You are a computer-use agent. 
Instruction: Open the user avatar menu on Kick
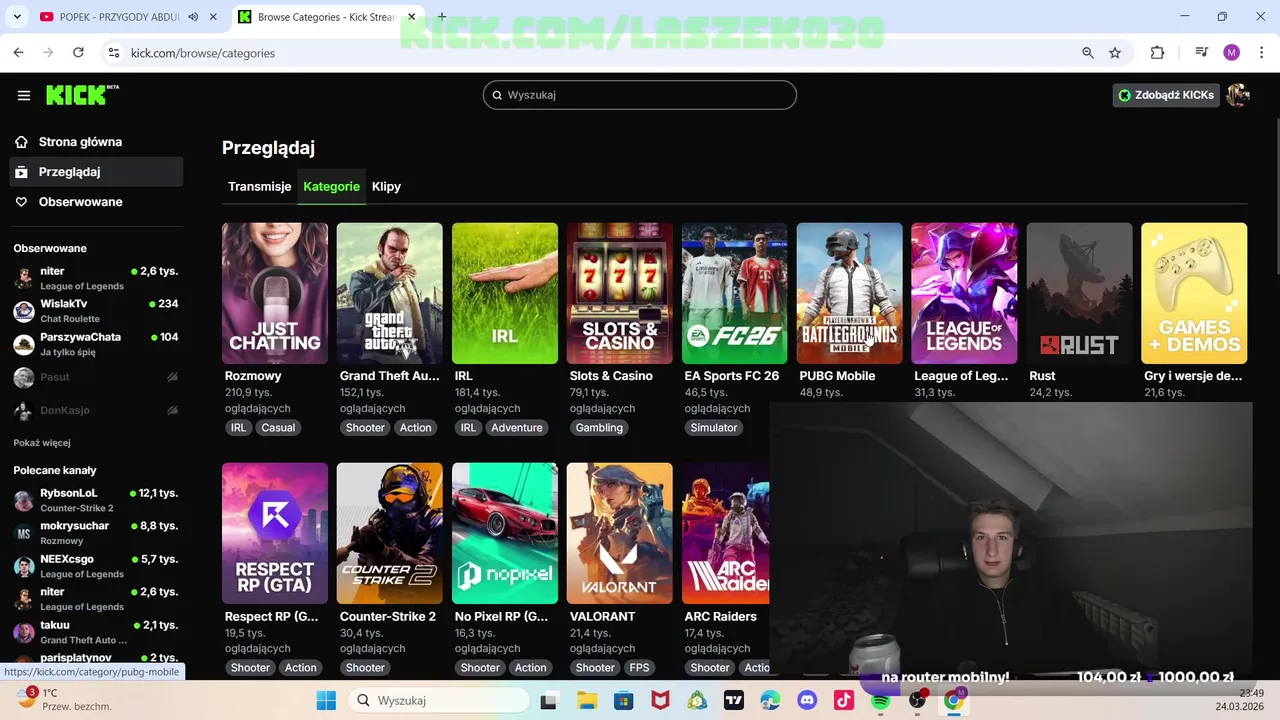pos(1238,95)
